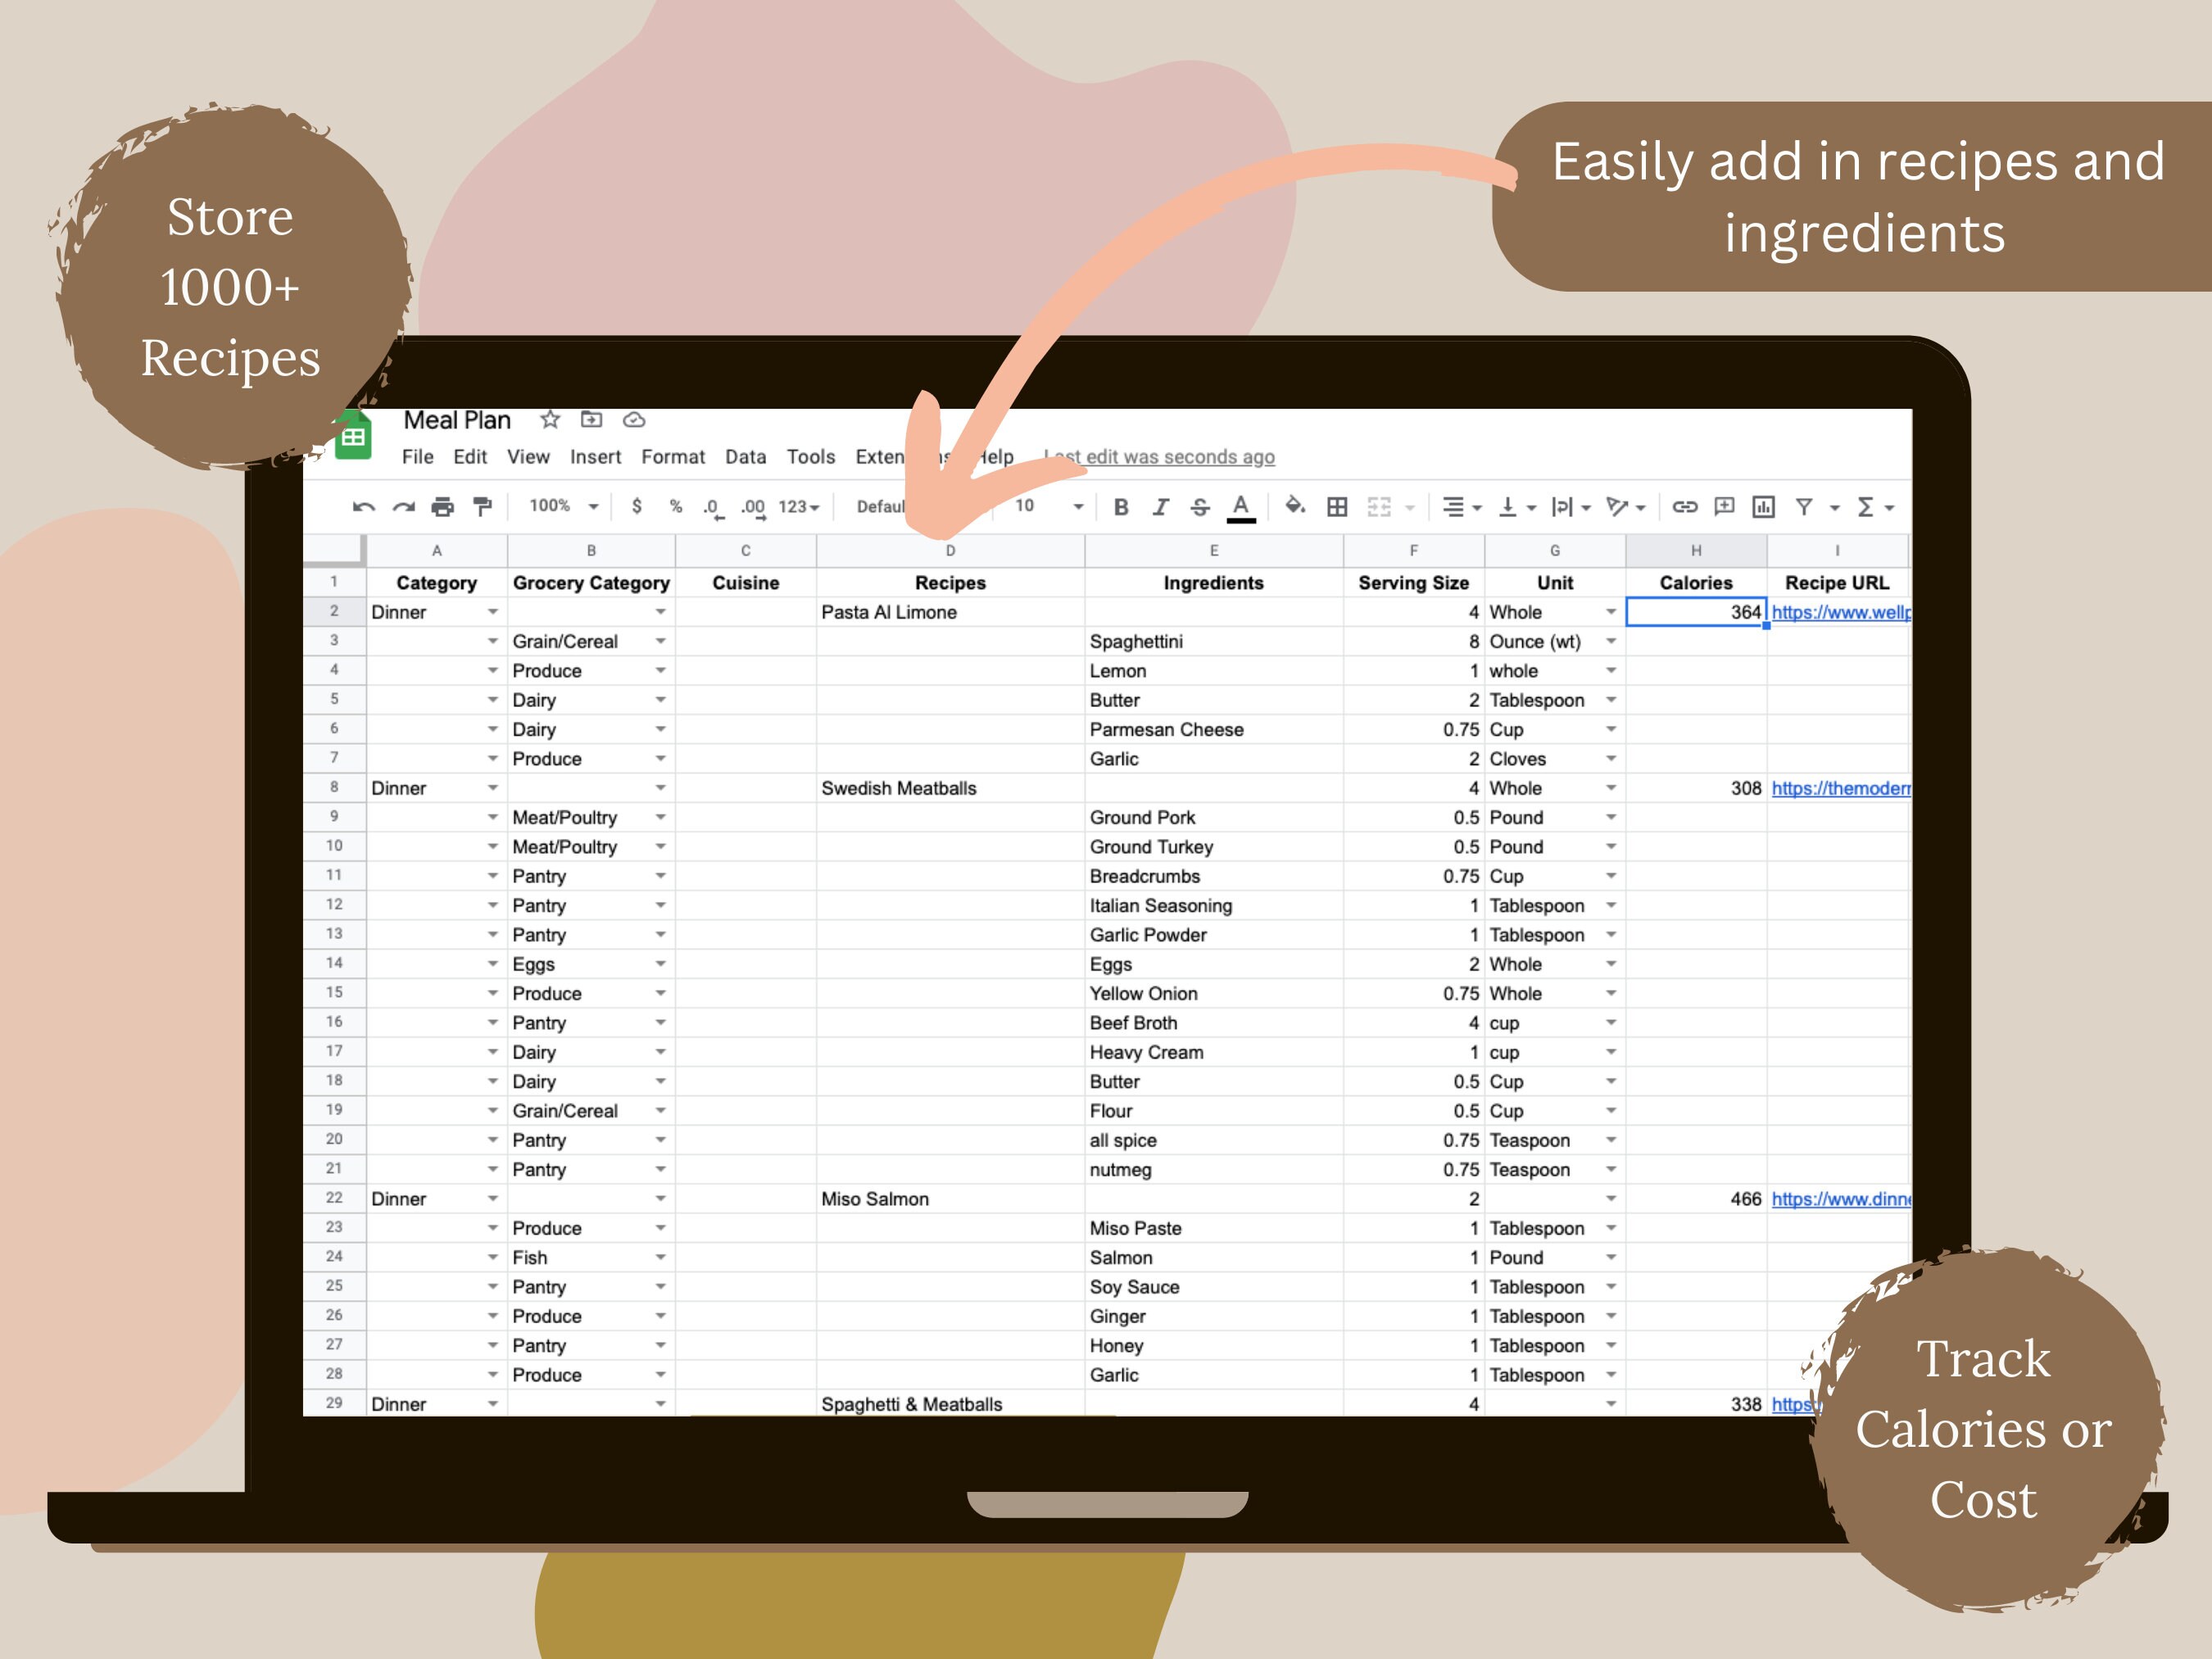
Task: Apply Italic formatting
Action: coord(1162,507)
